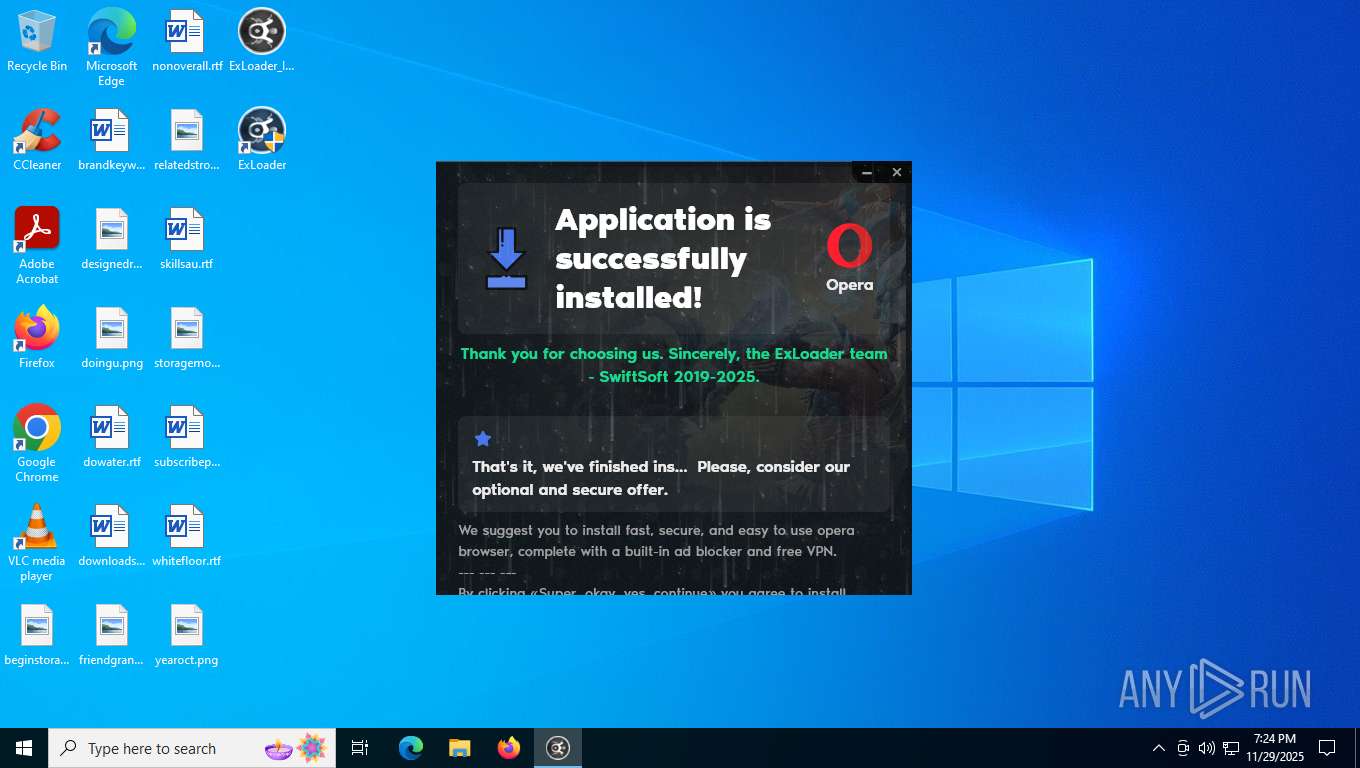Select the dowater.rtf document
1360x768 pixels.
pos(111,437)
